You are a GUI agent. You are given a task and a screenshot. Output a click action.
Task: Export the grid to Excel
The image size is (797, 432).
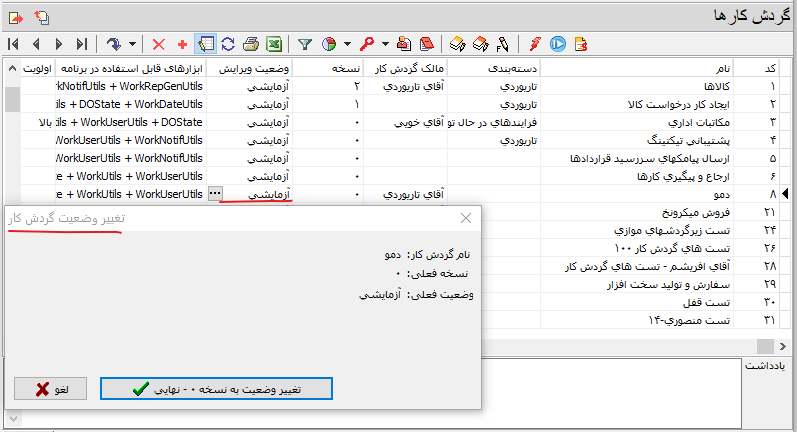(x=274, y=44)
